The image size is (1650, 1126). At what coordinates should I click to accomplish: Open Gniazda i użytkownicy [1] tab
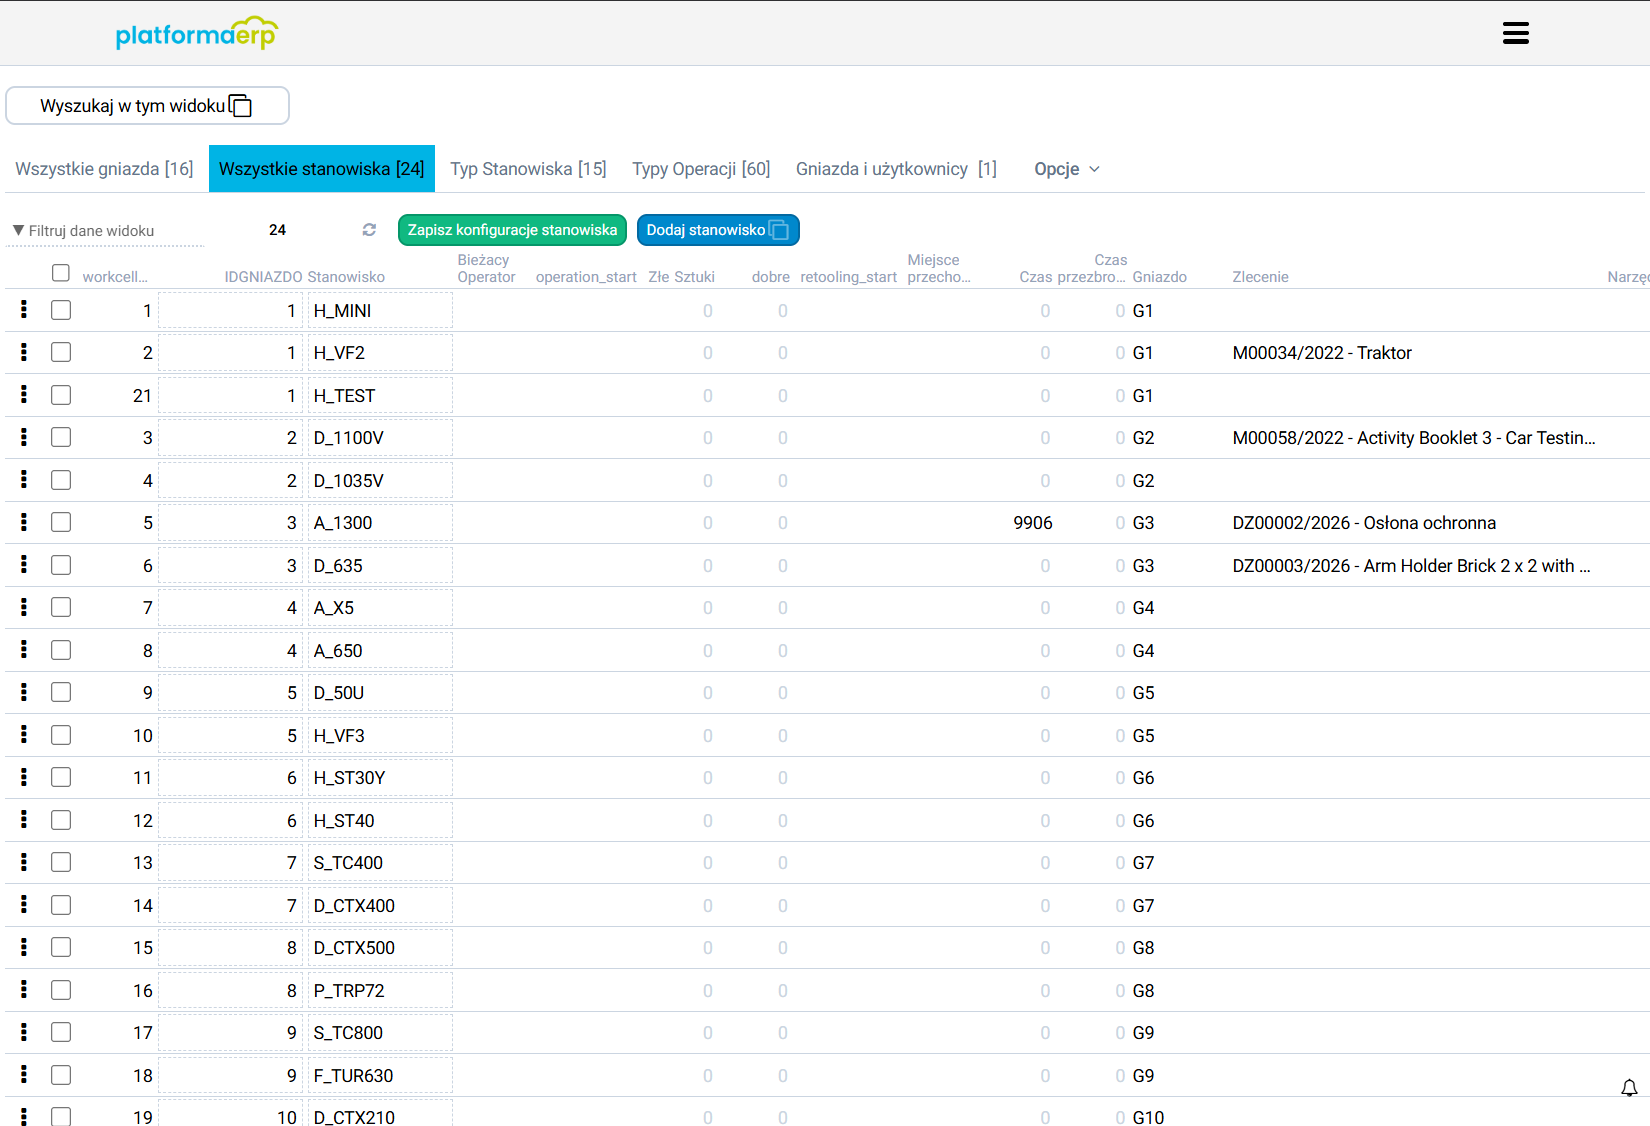coord(896,169)
